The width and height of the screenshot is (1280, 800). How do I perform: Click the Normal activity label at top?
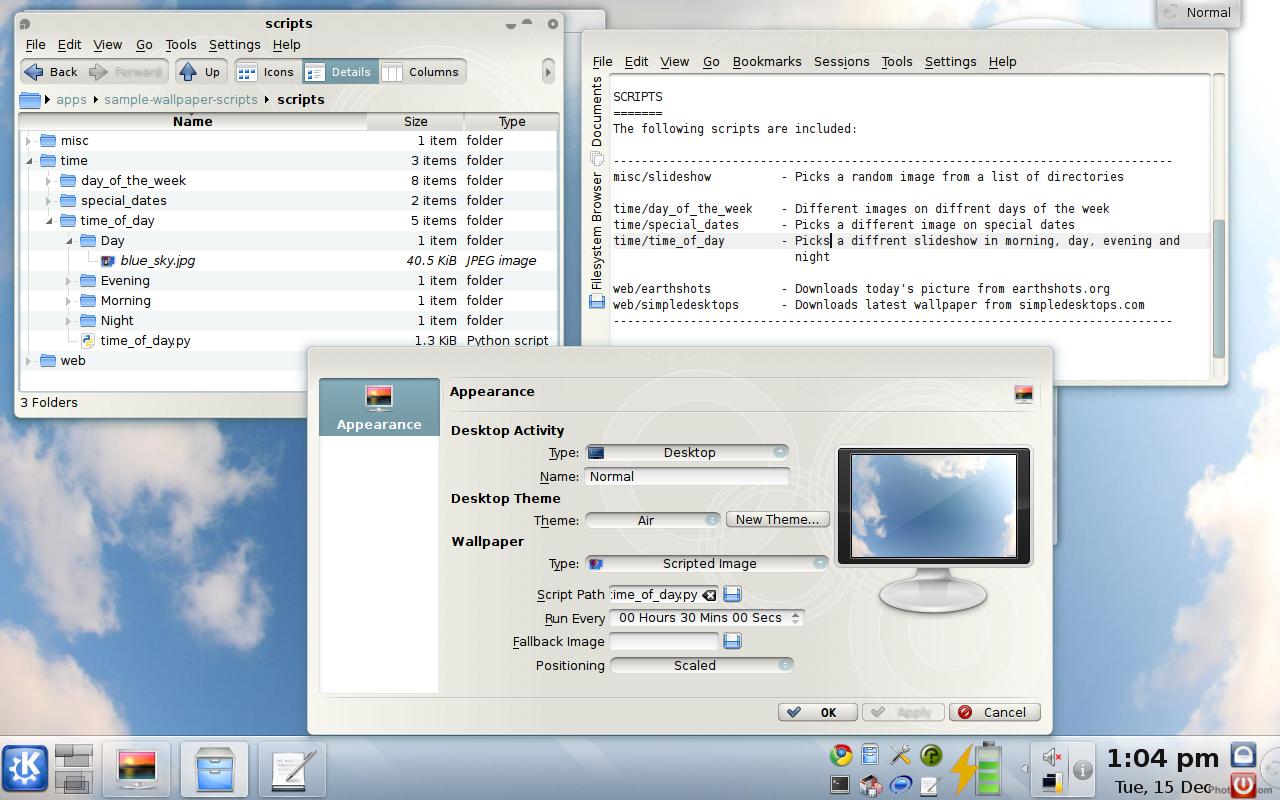[x=1198, y=12]
